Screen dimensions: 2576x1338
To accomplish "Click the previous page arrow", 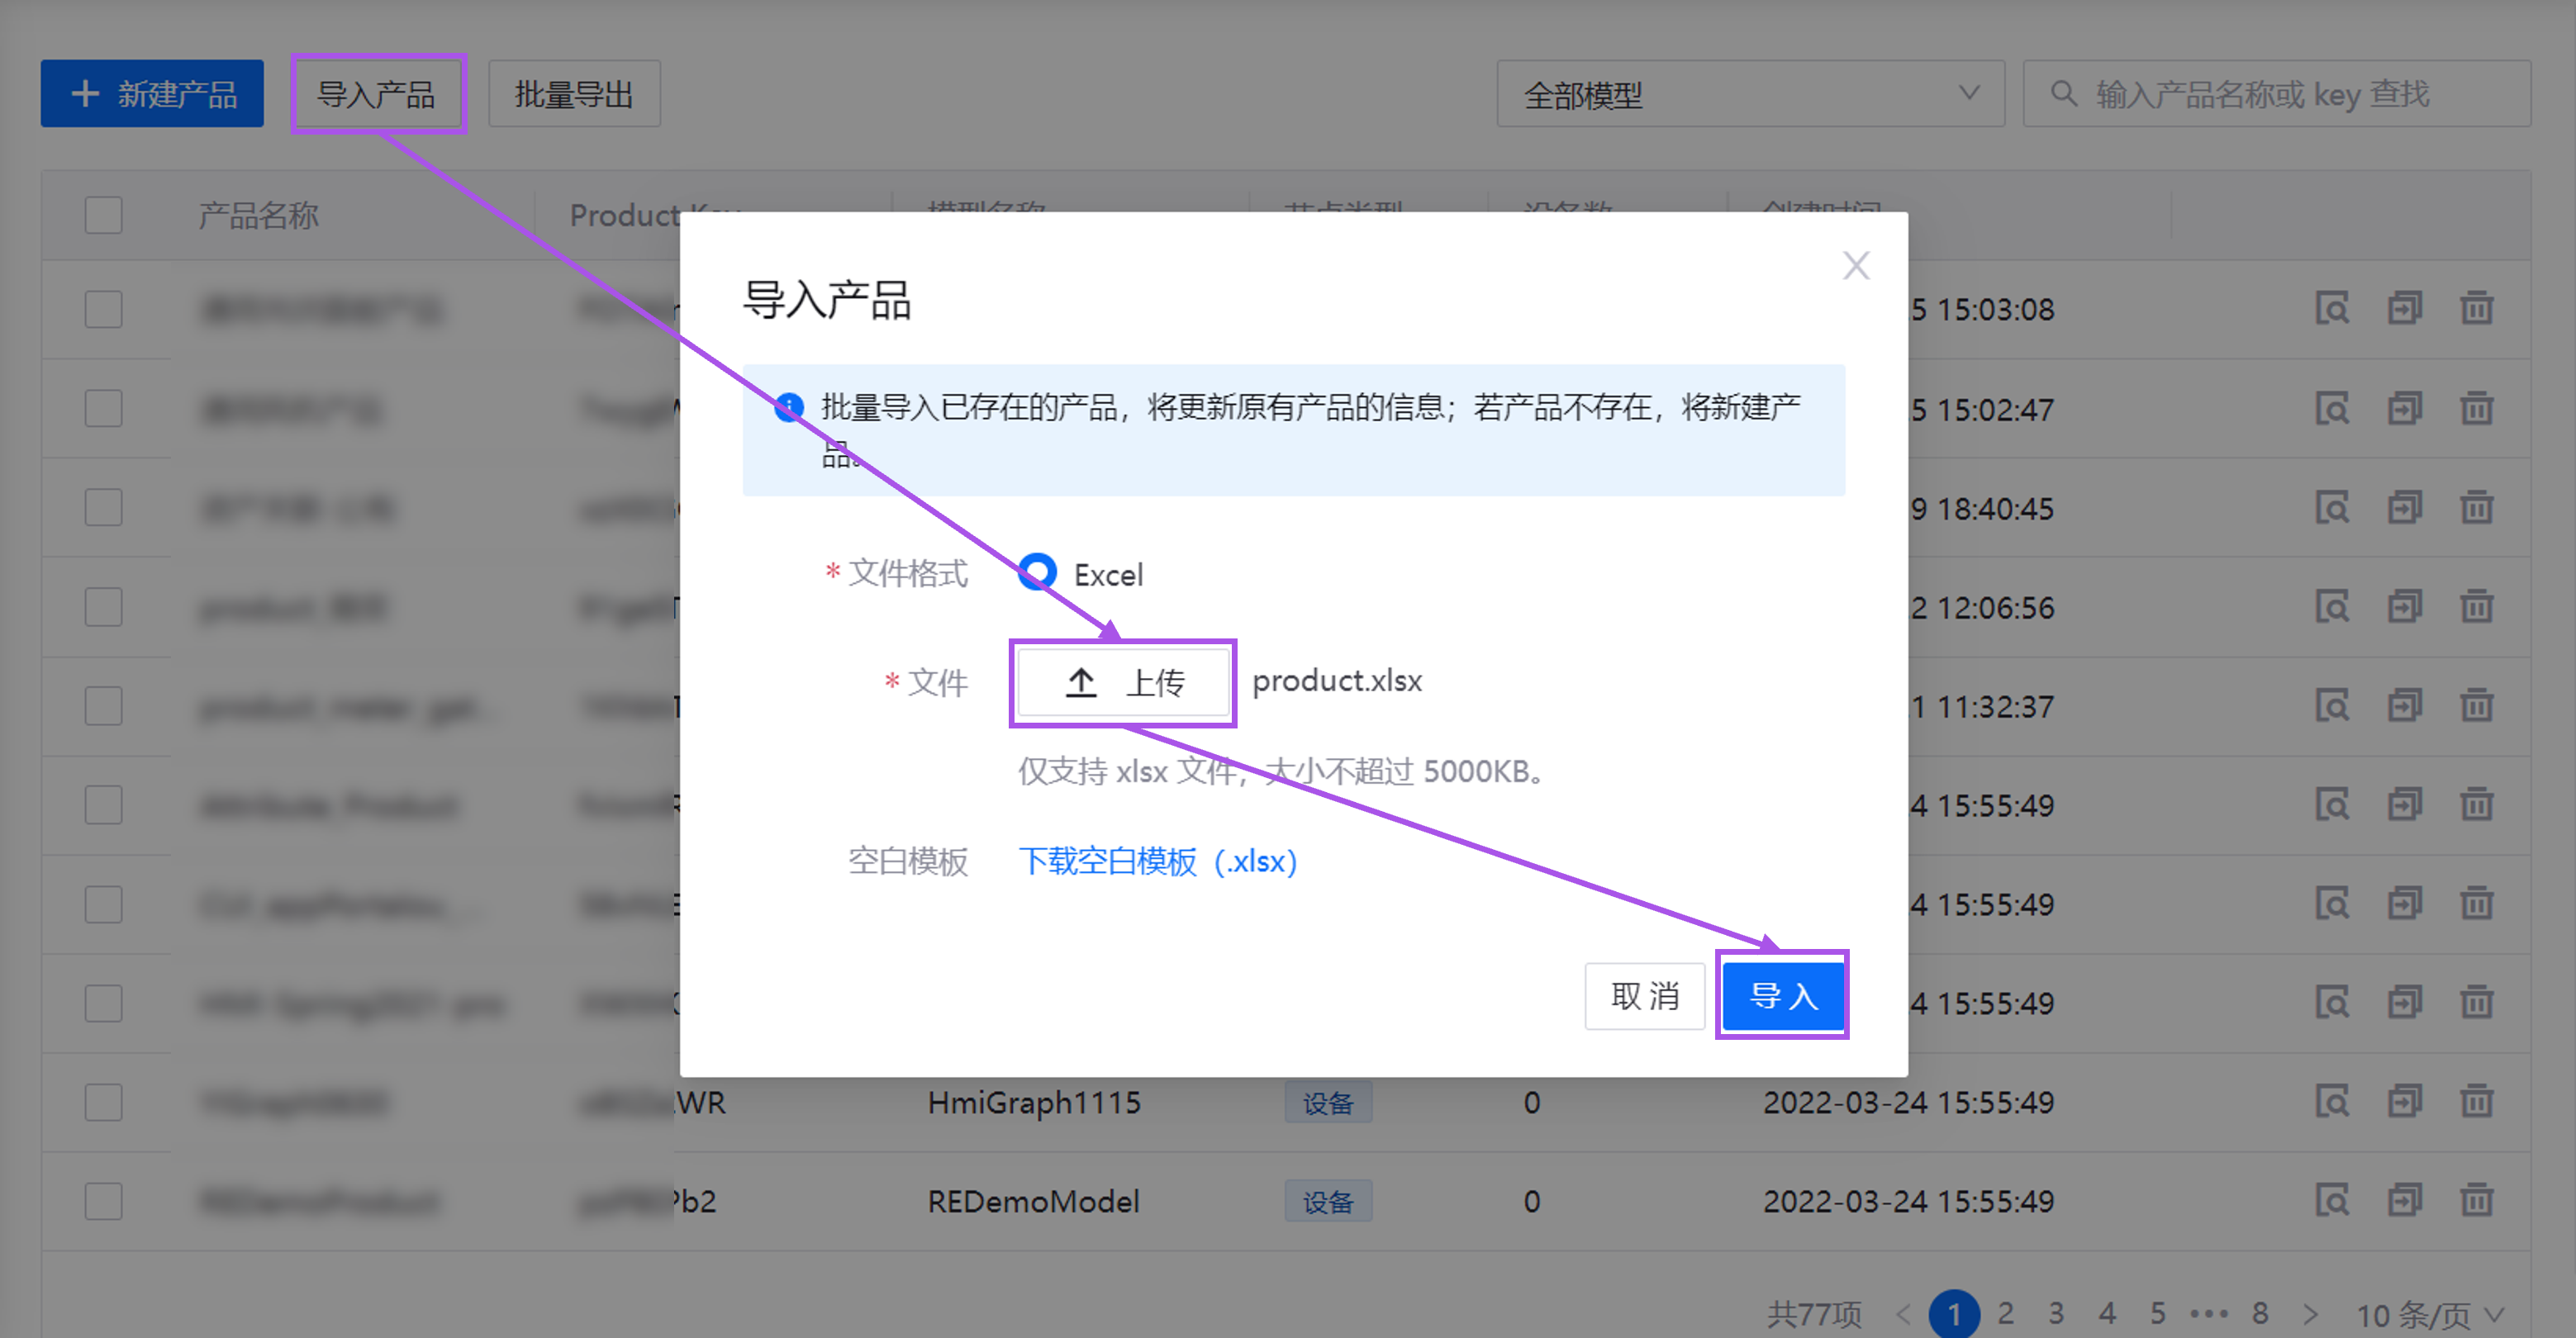I will (x=1903, y=1313).
